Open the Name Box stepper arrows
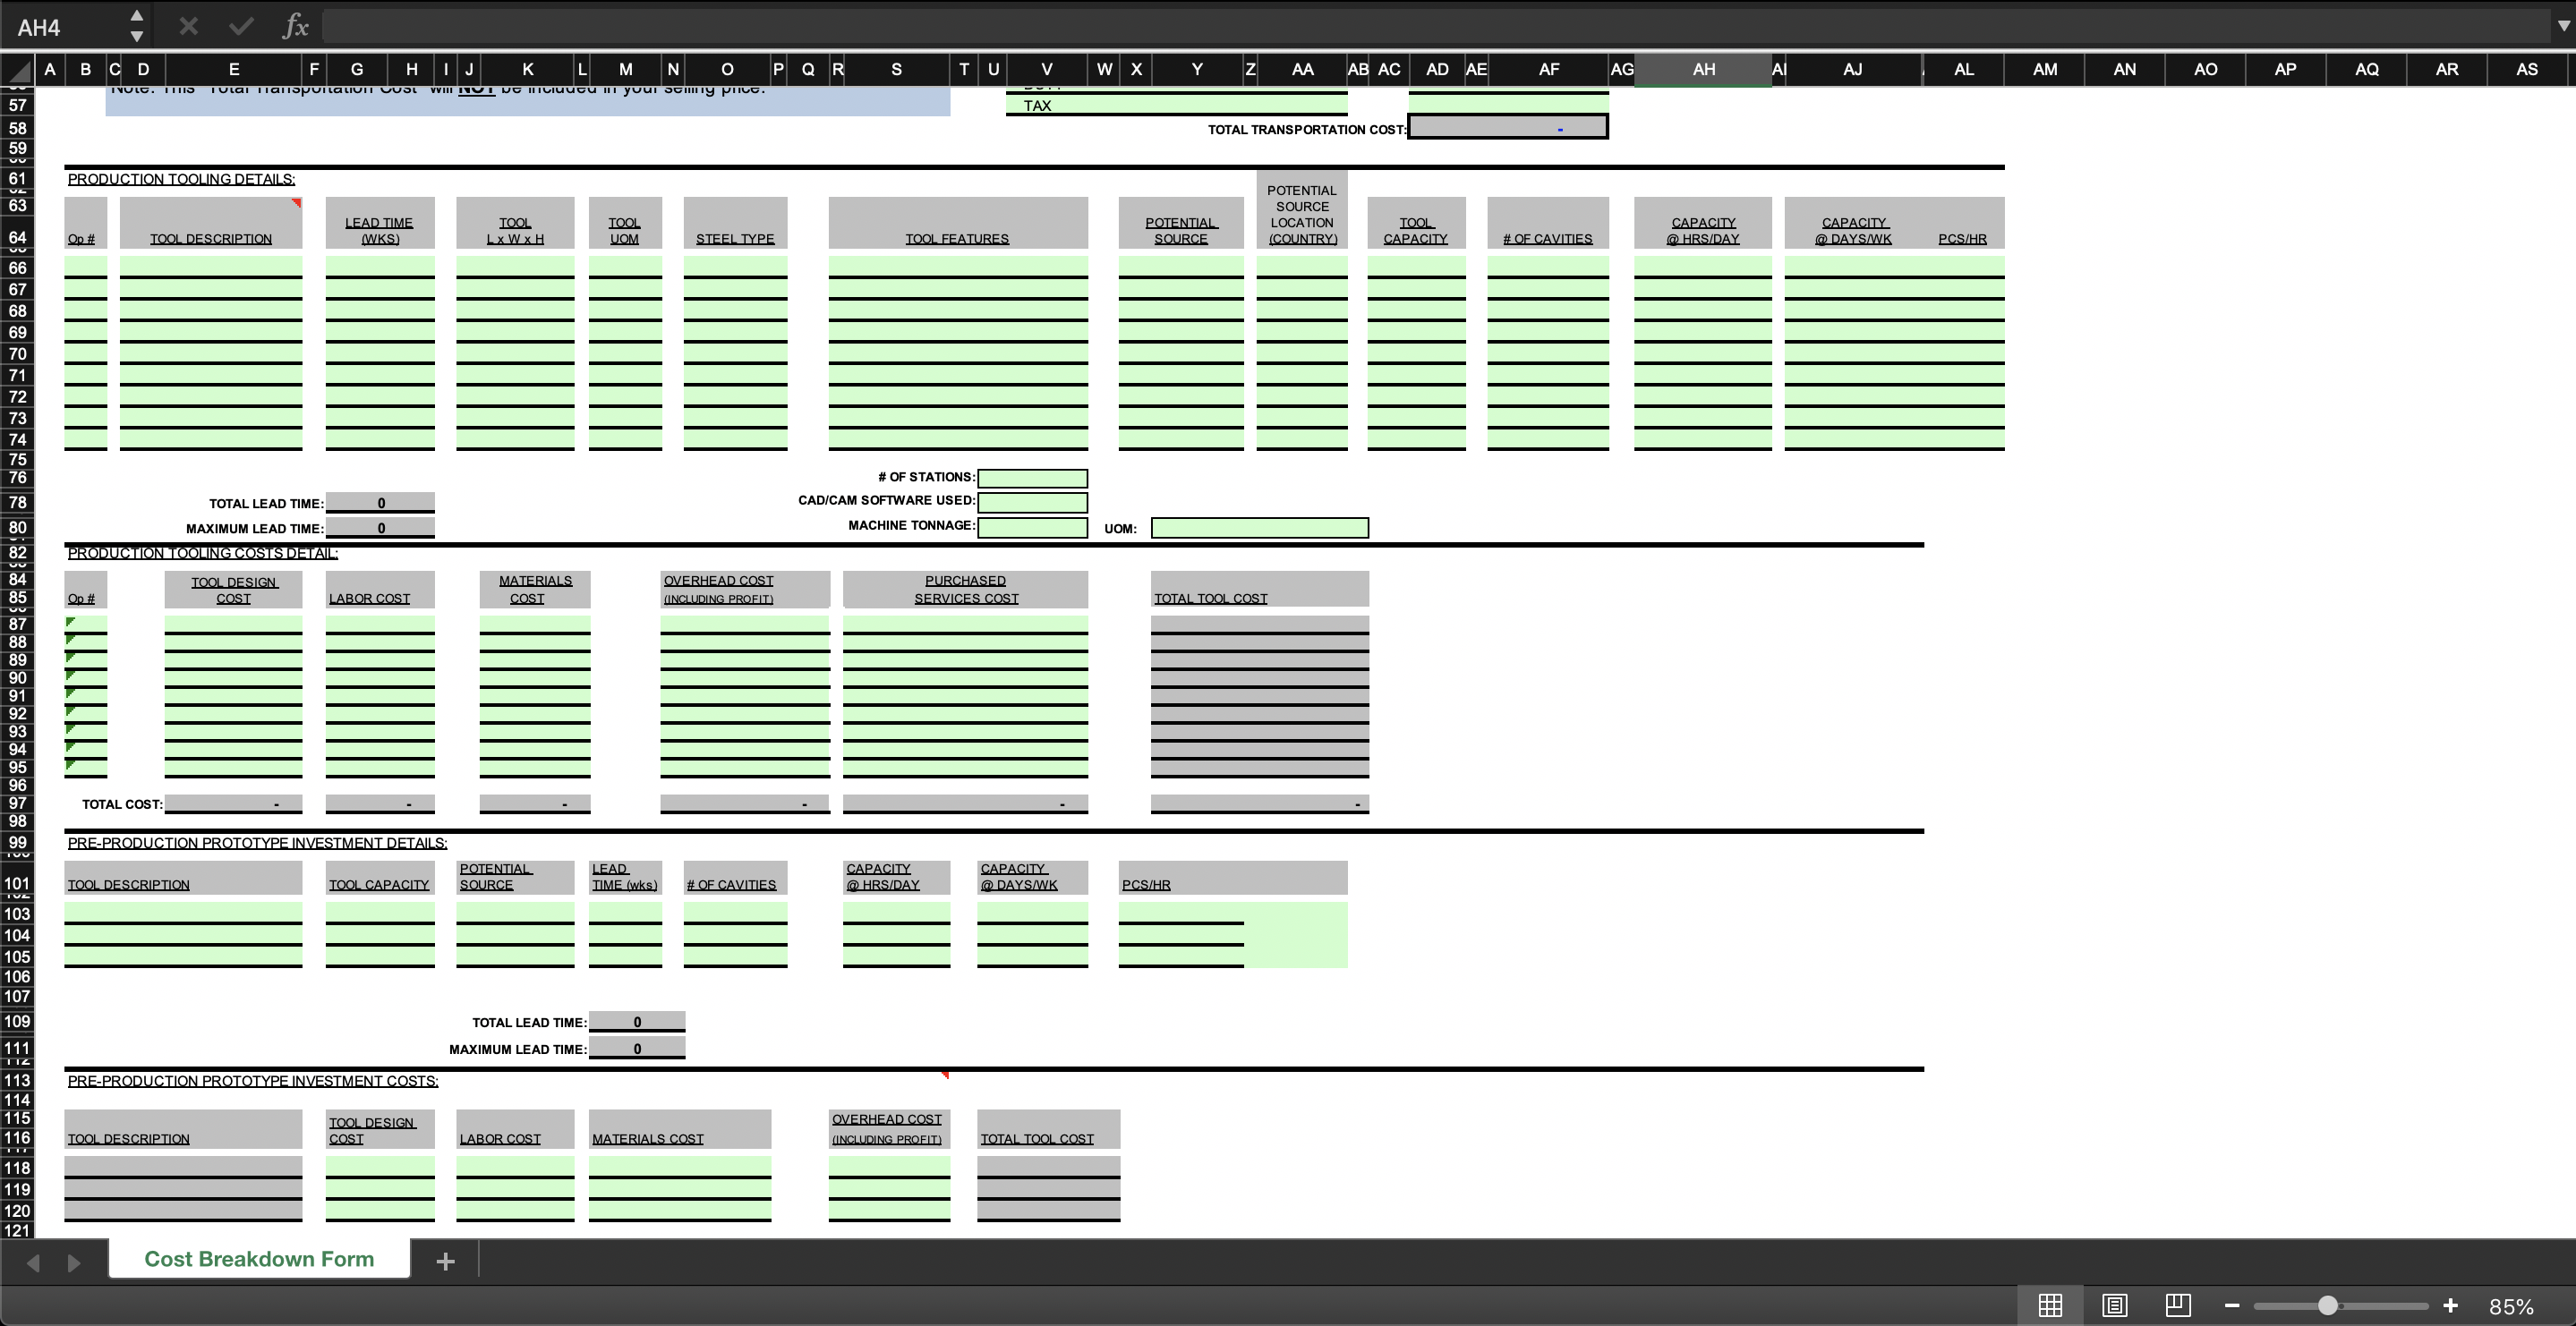Screen dimensions: 2576x1326 click(137, 27)
